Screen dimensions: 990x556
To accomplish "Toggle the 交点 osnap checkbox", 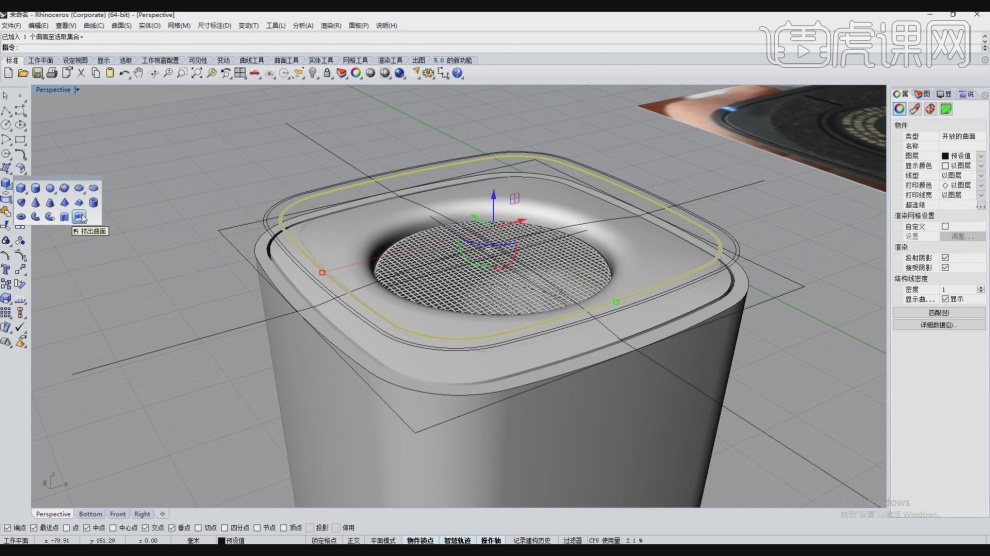I will click(146, 528).
